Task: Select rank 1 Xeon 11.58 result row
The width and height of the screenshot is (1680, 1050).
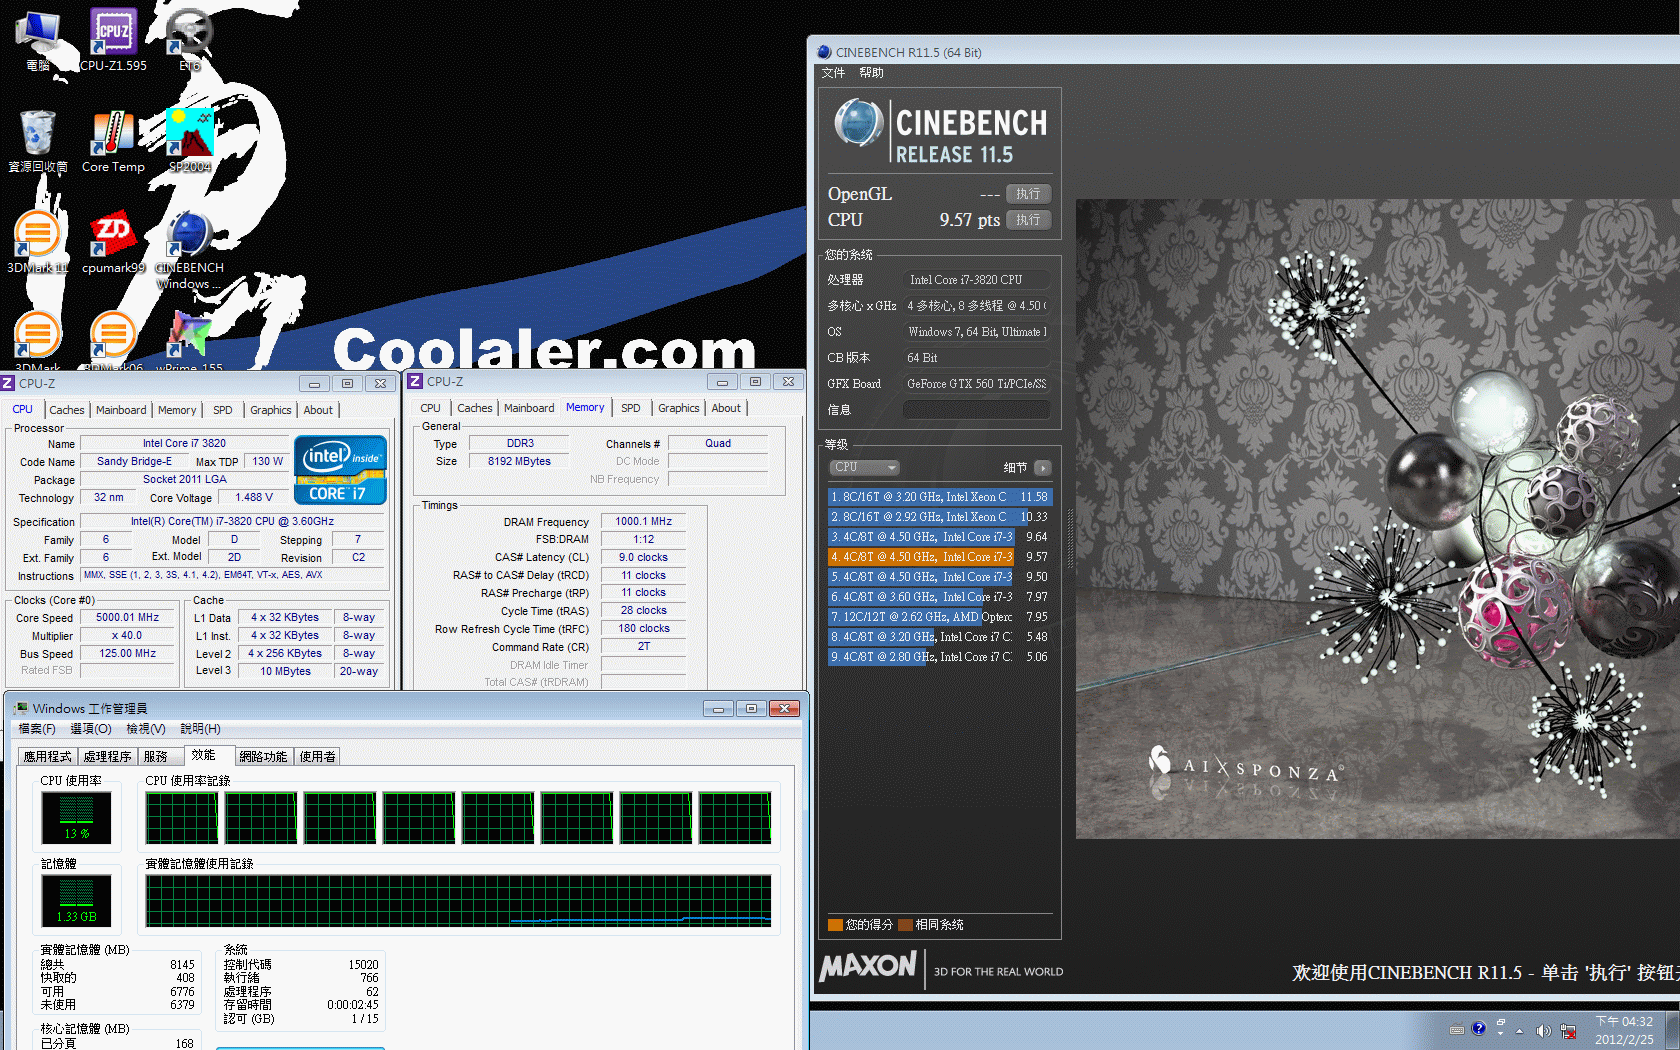Action: pos(939,497)
